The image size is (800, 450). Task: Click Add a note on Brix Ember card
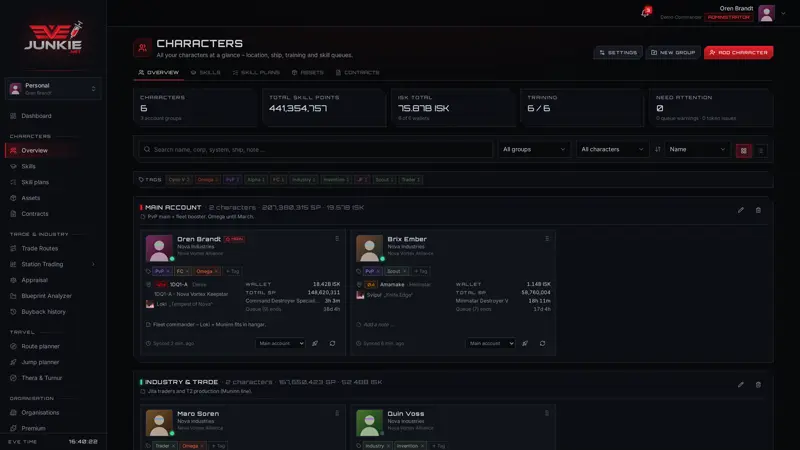[x=379, y=324]
